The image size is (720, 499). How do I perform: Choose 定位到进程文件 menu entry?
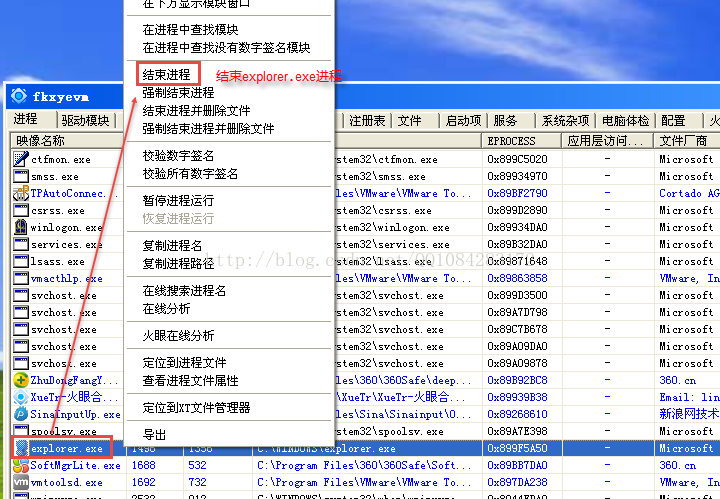184,363
